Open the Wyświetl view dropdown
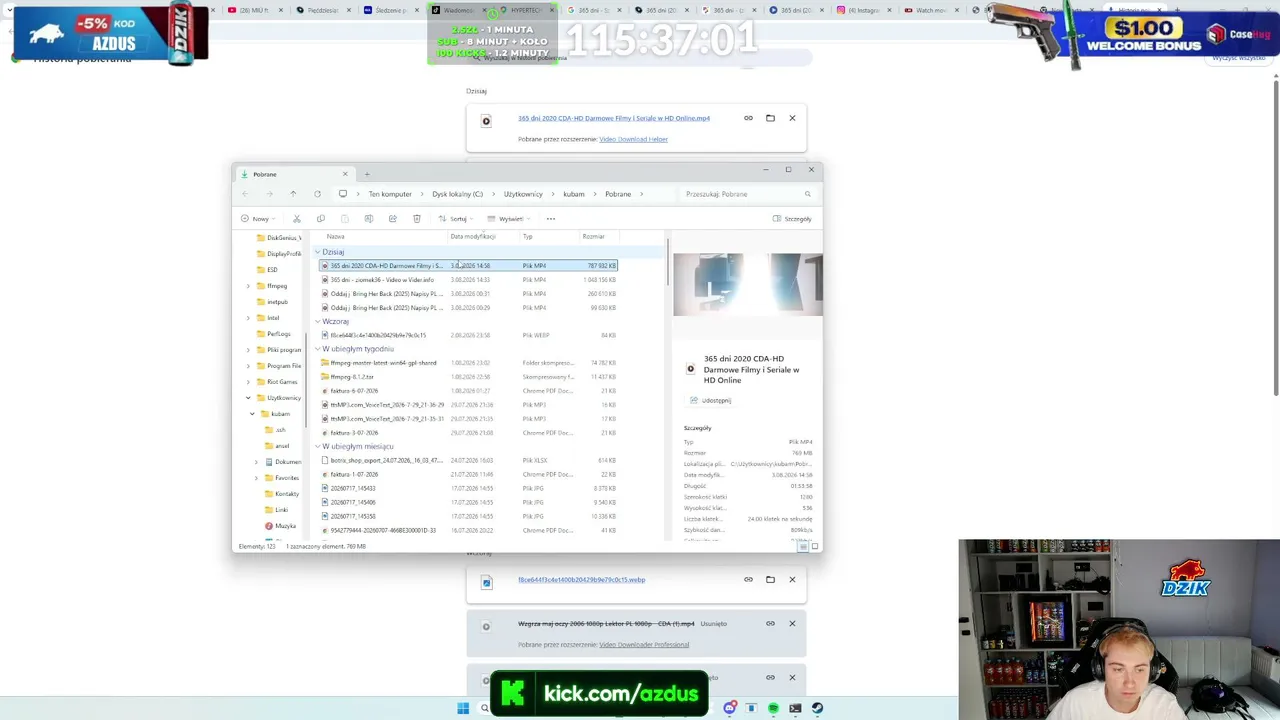 [508, 219]
